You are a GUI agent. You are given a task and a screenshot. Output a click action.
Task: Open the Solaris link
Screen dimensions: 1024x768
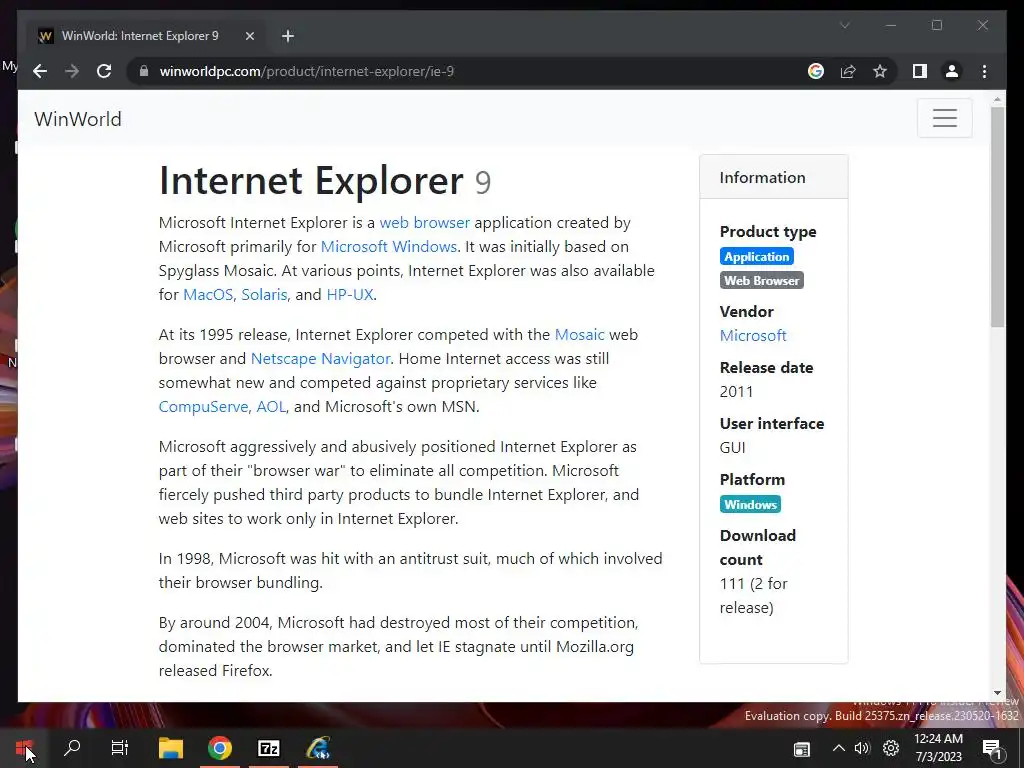point(264,295)
